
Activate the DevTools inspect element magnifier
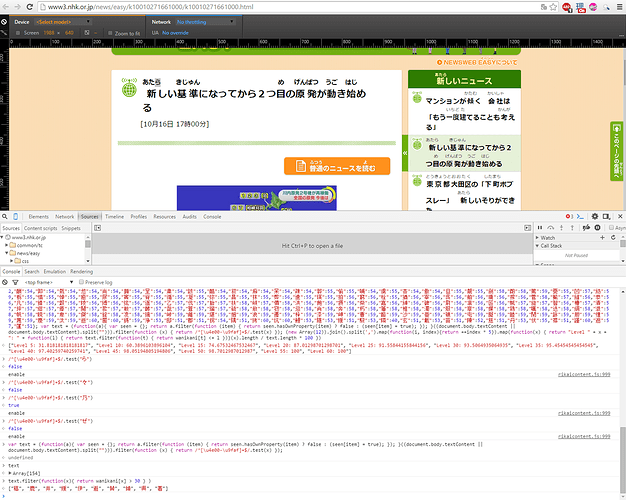coord(5,216)
